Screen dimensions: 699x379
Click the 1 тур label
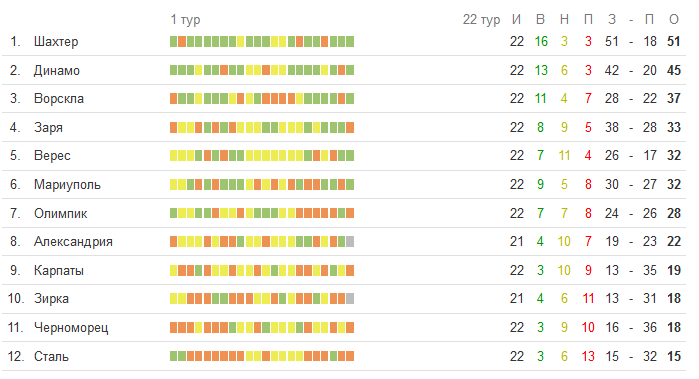point(185,20)
